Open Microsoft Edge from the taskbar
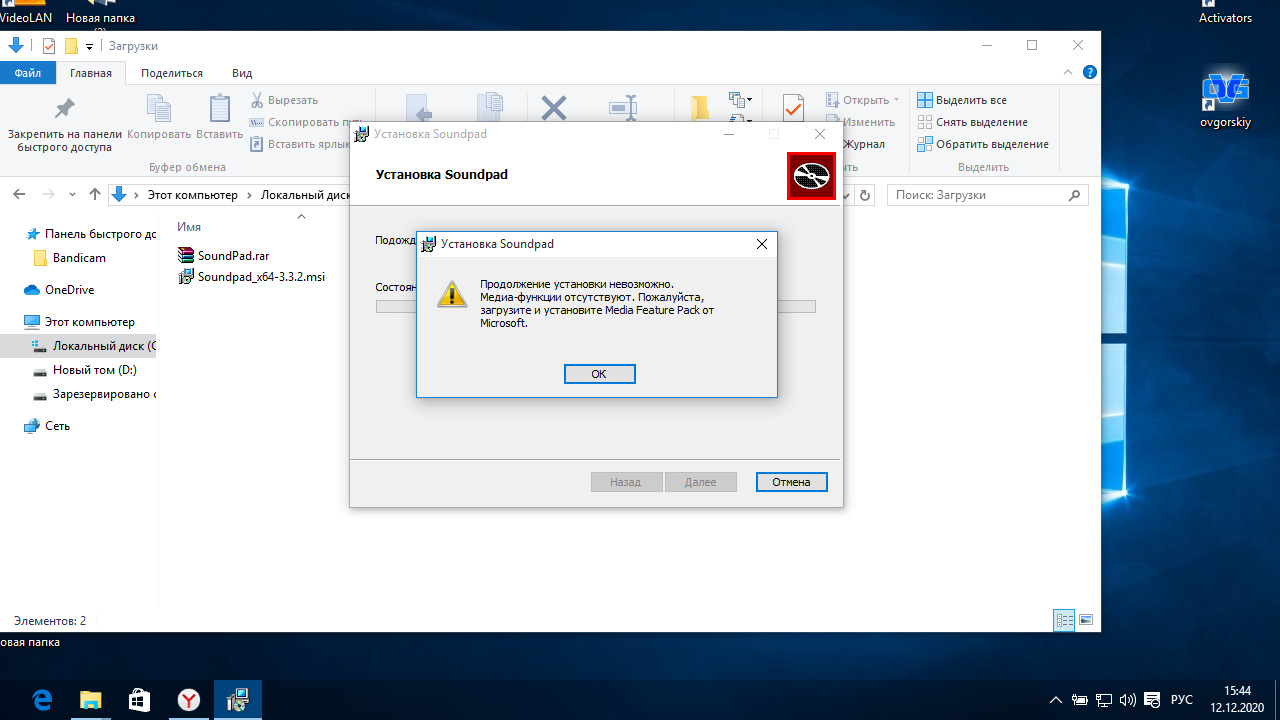Image resolution: width=1280 pixels, height=720 pixels. click(42, 700)
